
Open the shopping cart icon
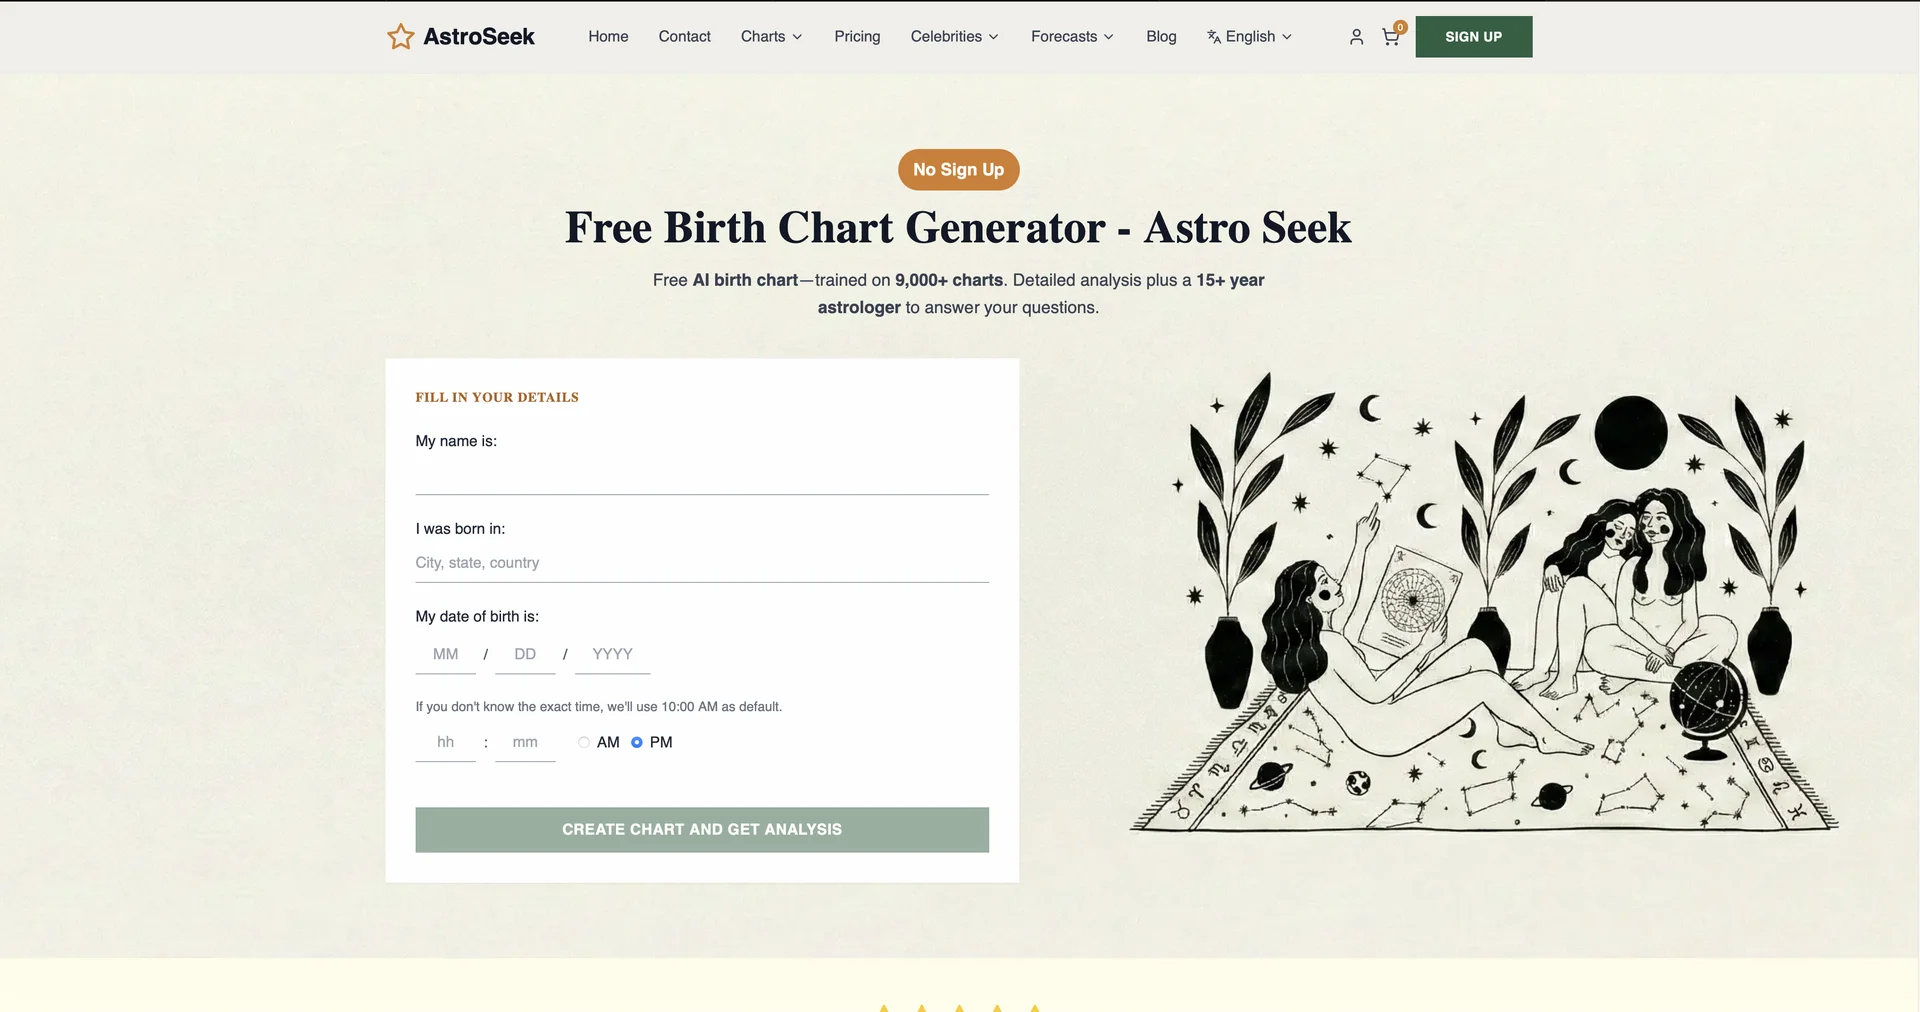pos(1390,37)
